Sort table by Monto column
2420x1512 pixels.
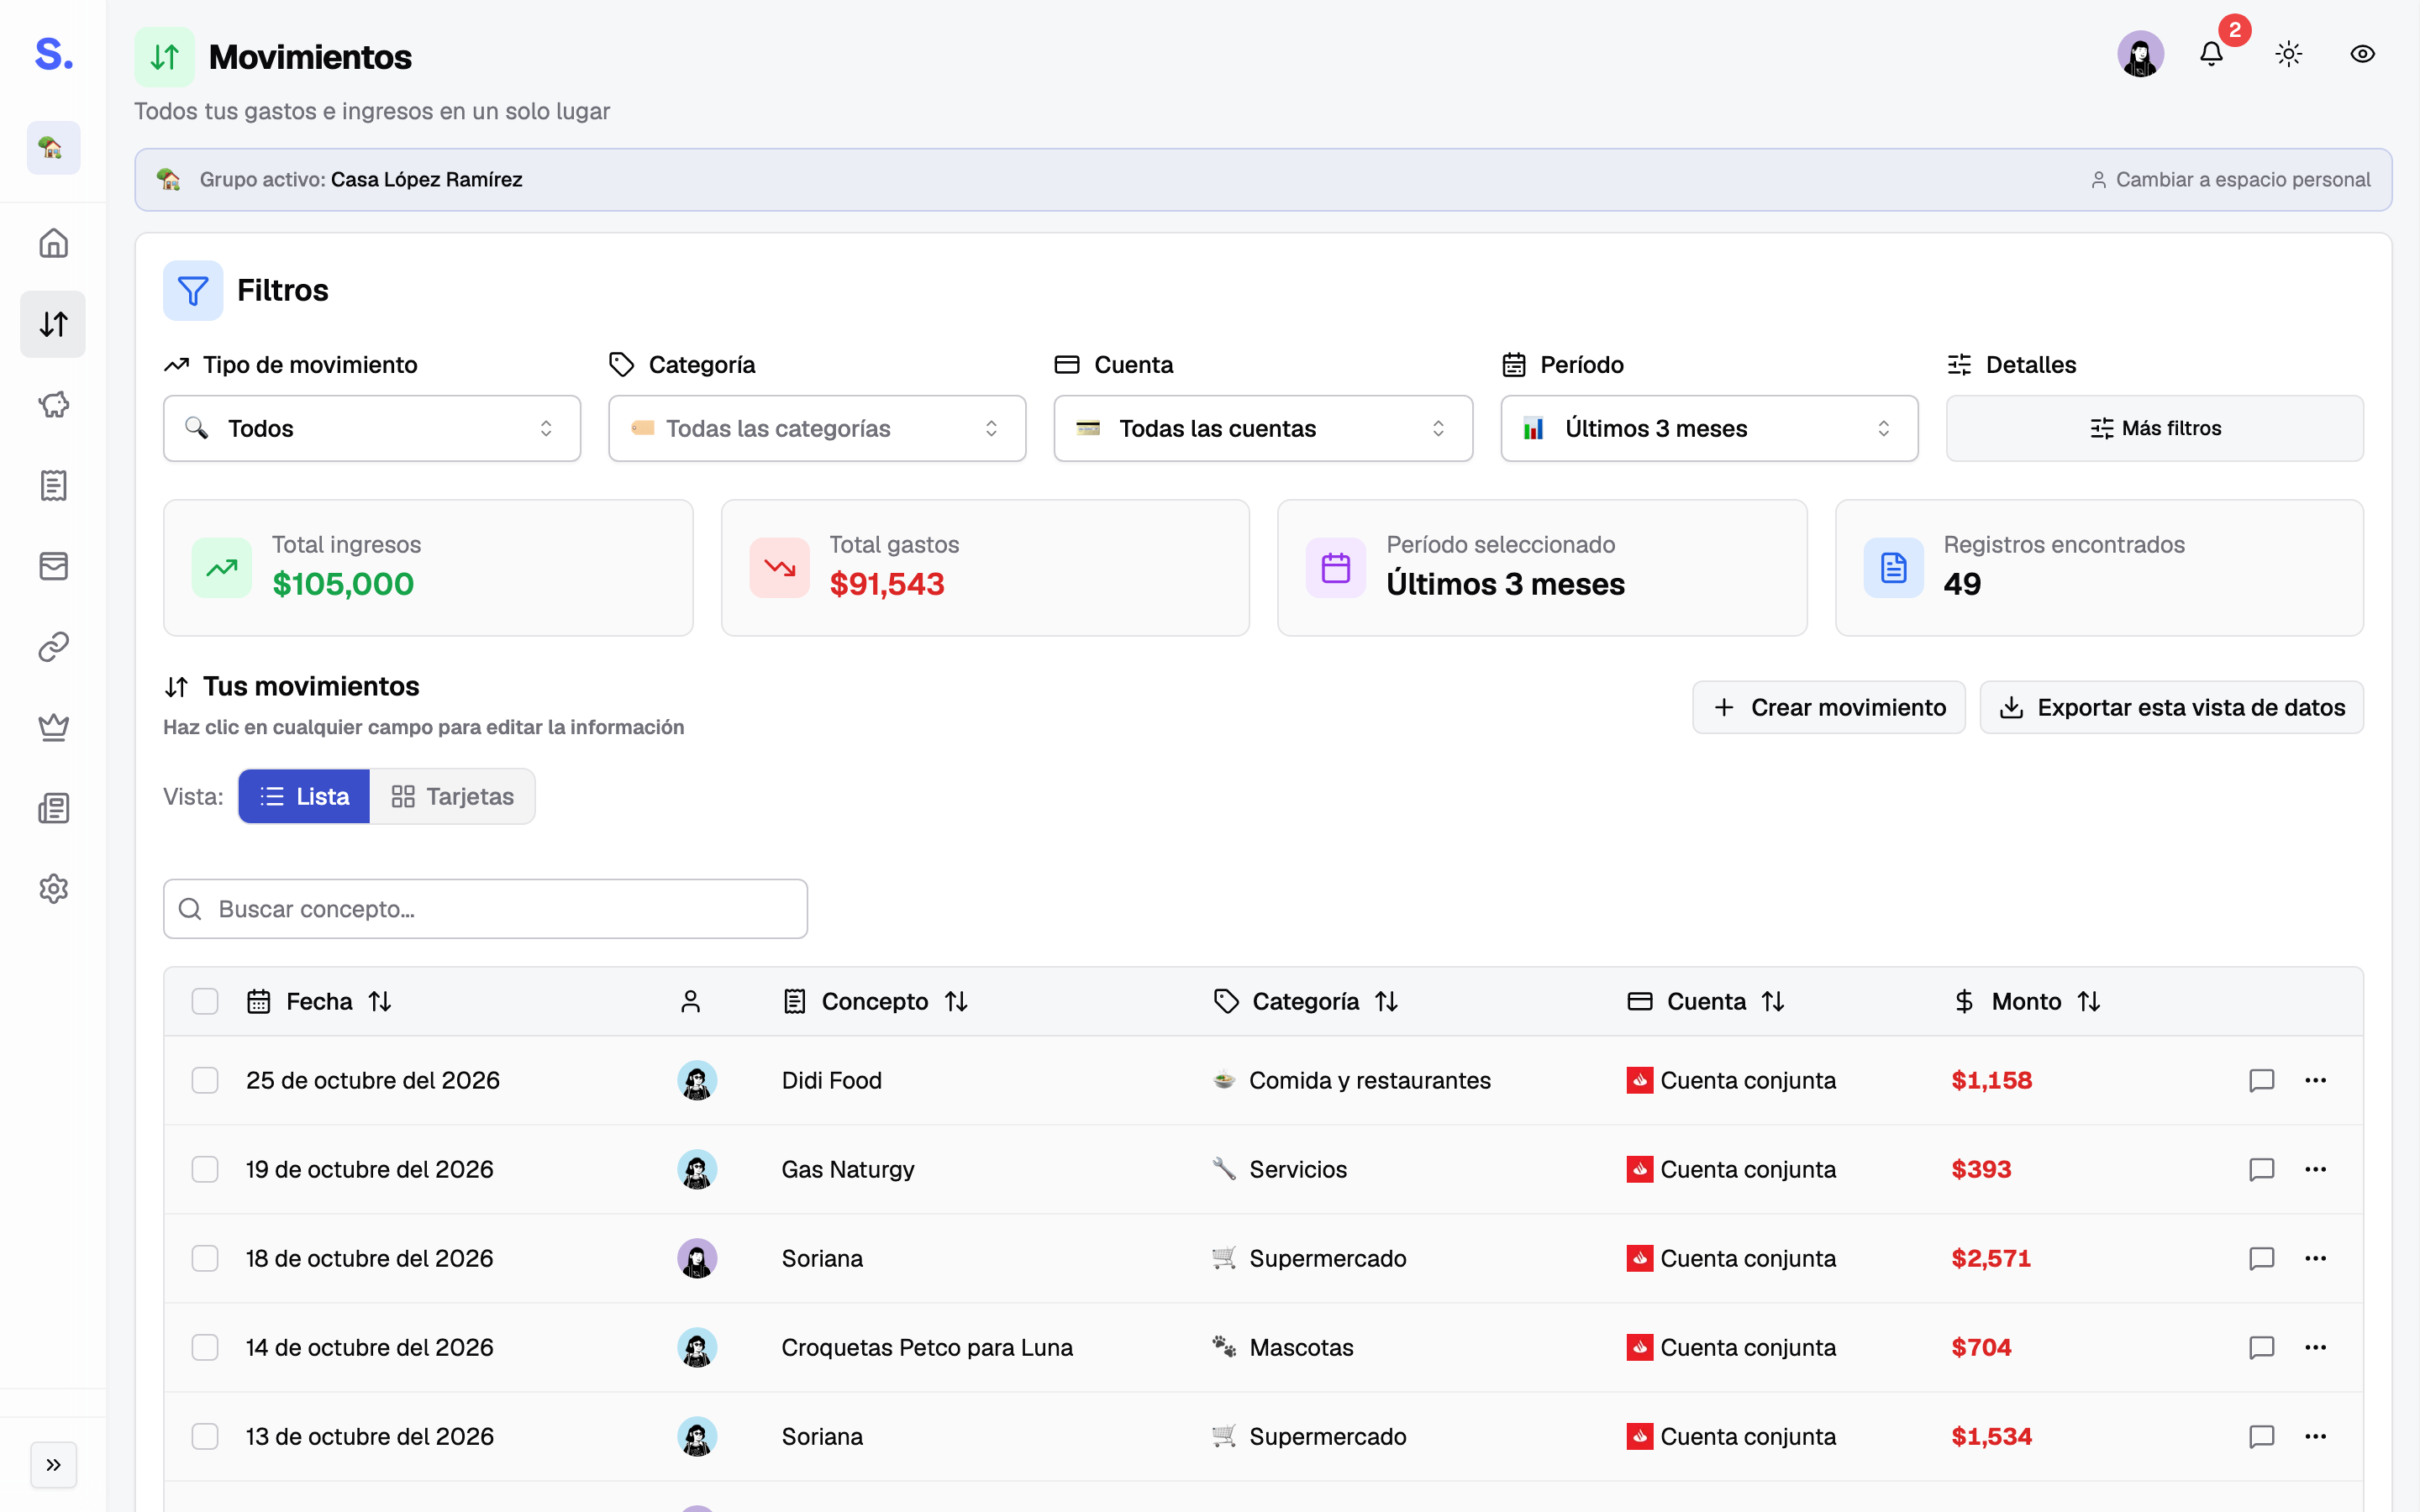point(2027,1001)
